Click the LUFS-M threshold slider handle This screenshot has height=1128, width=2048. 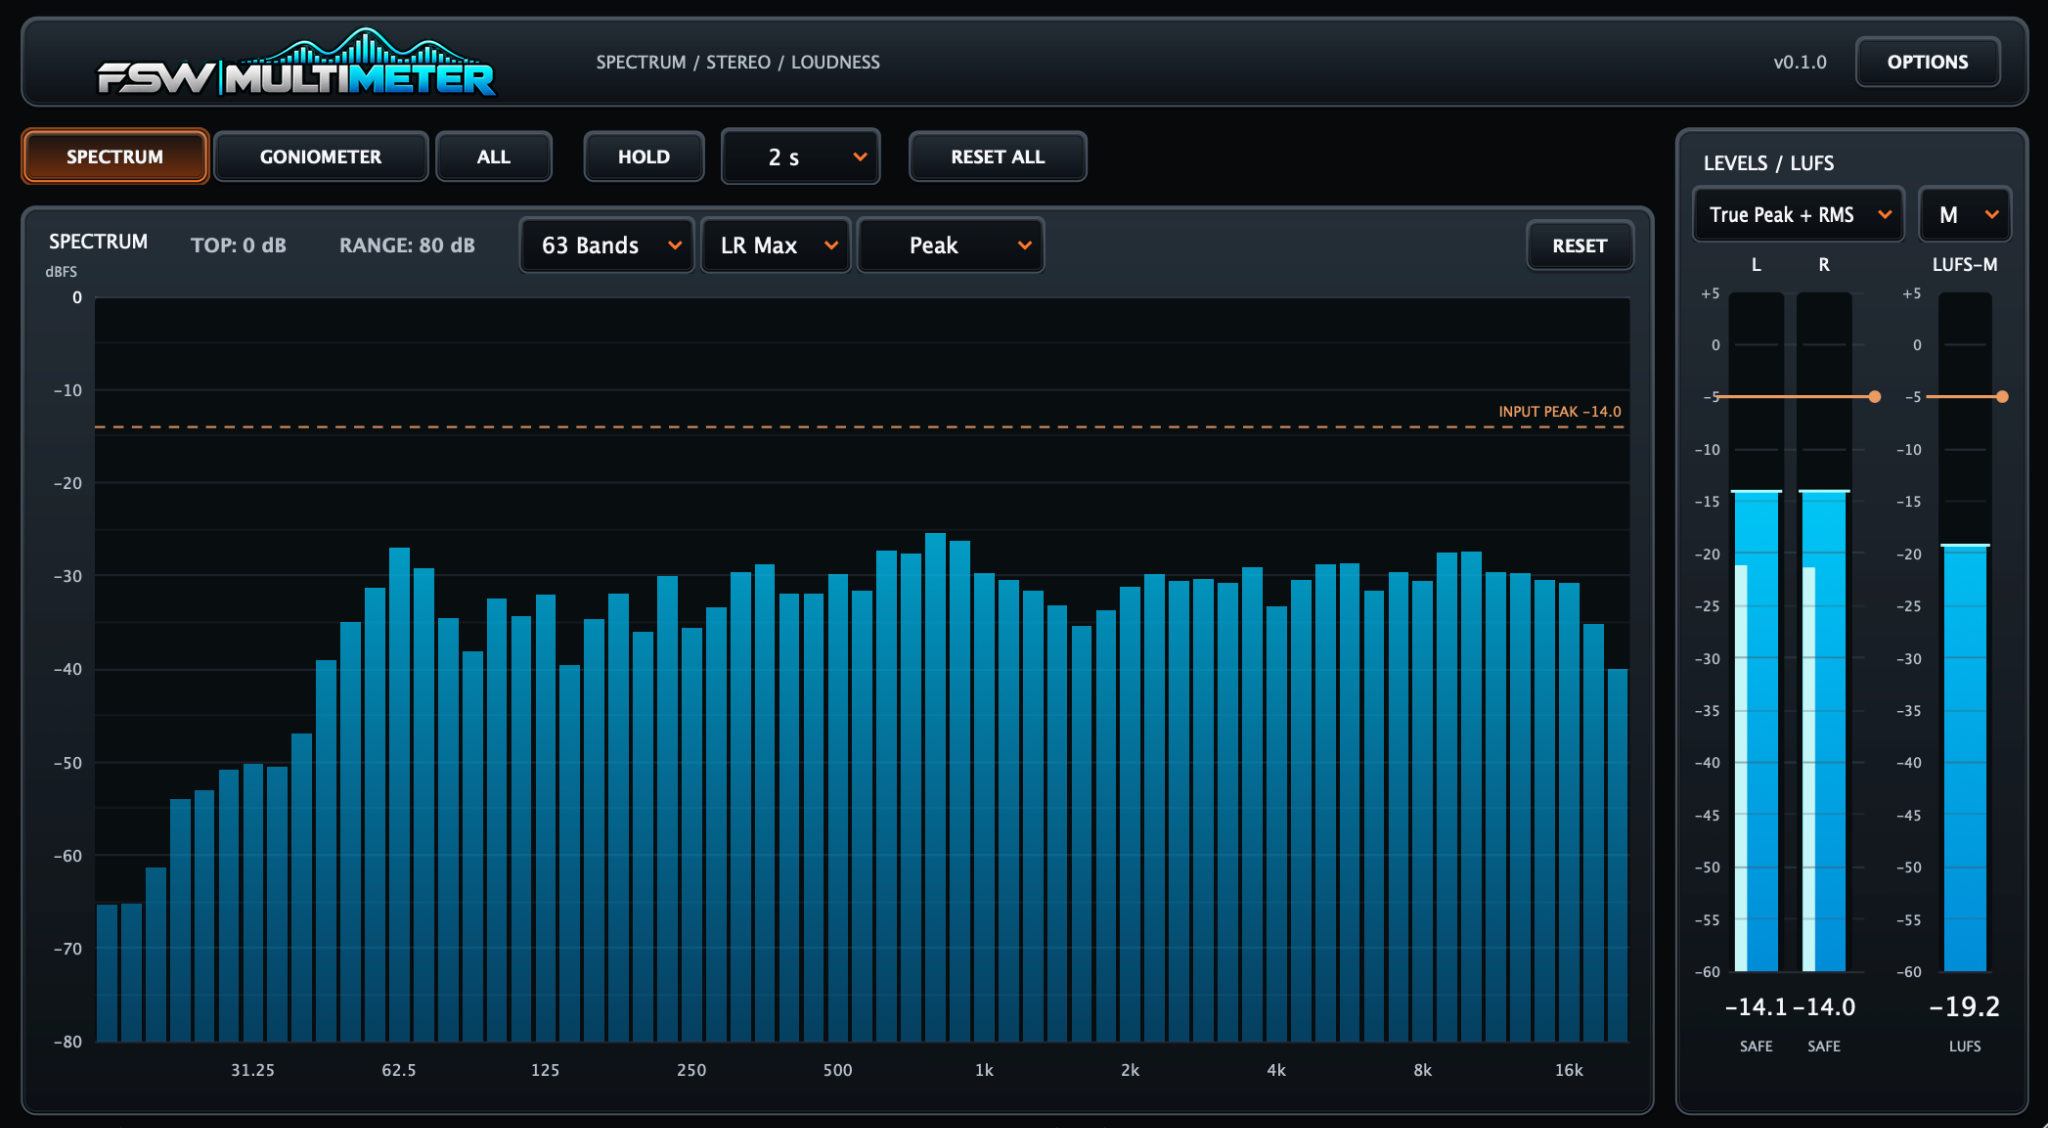click(x=2002, y=397)
